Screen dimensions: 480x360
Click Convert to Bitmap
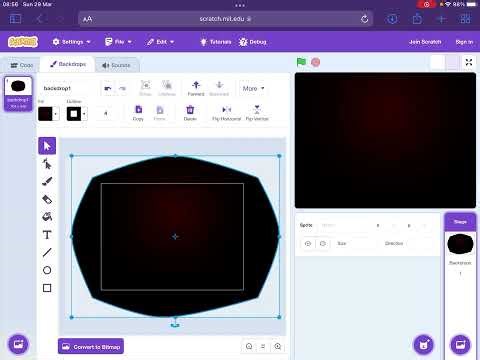[x=91, y=347]
